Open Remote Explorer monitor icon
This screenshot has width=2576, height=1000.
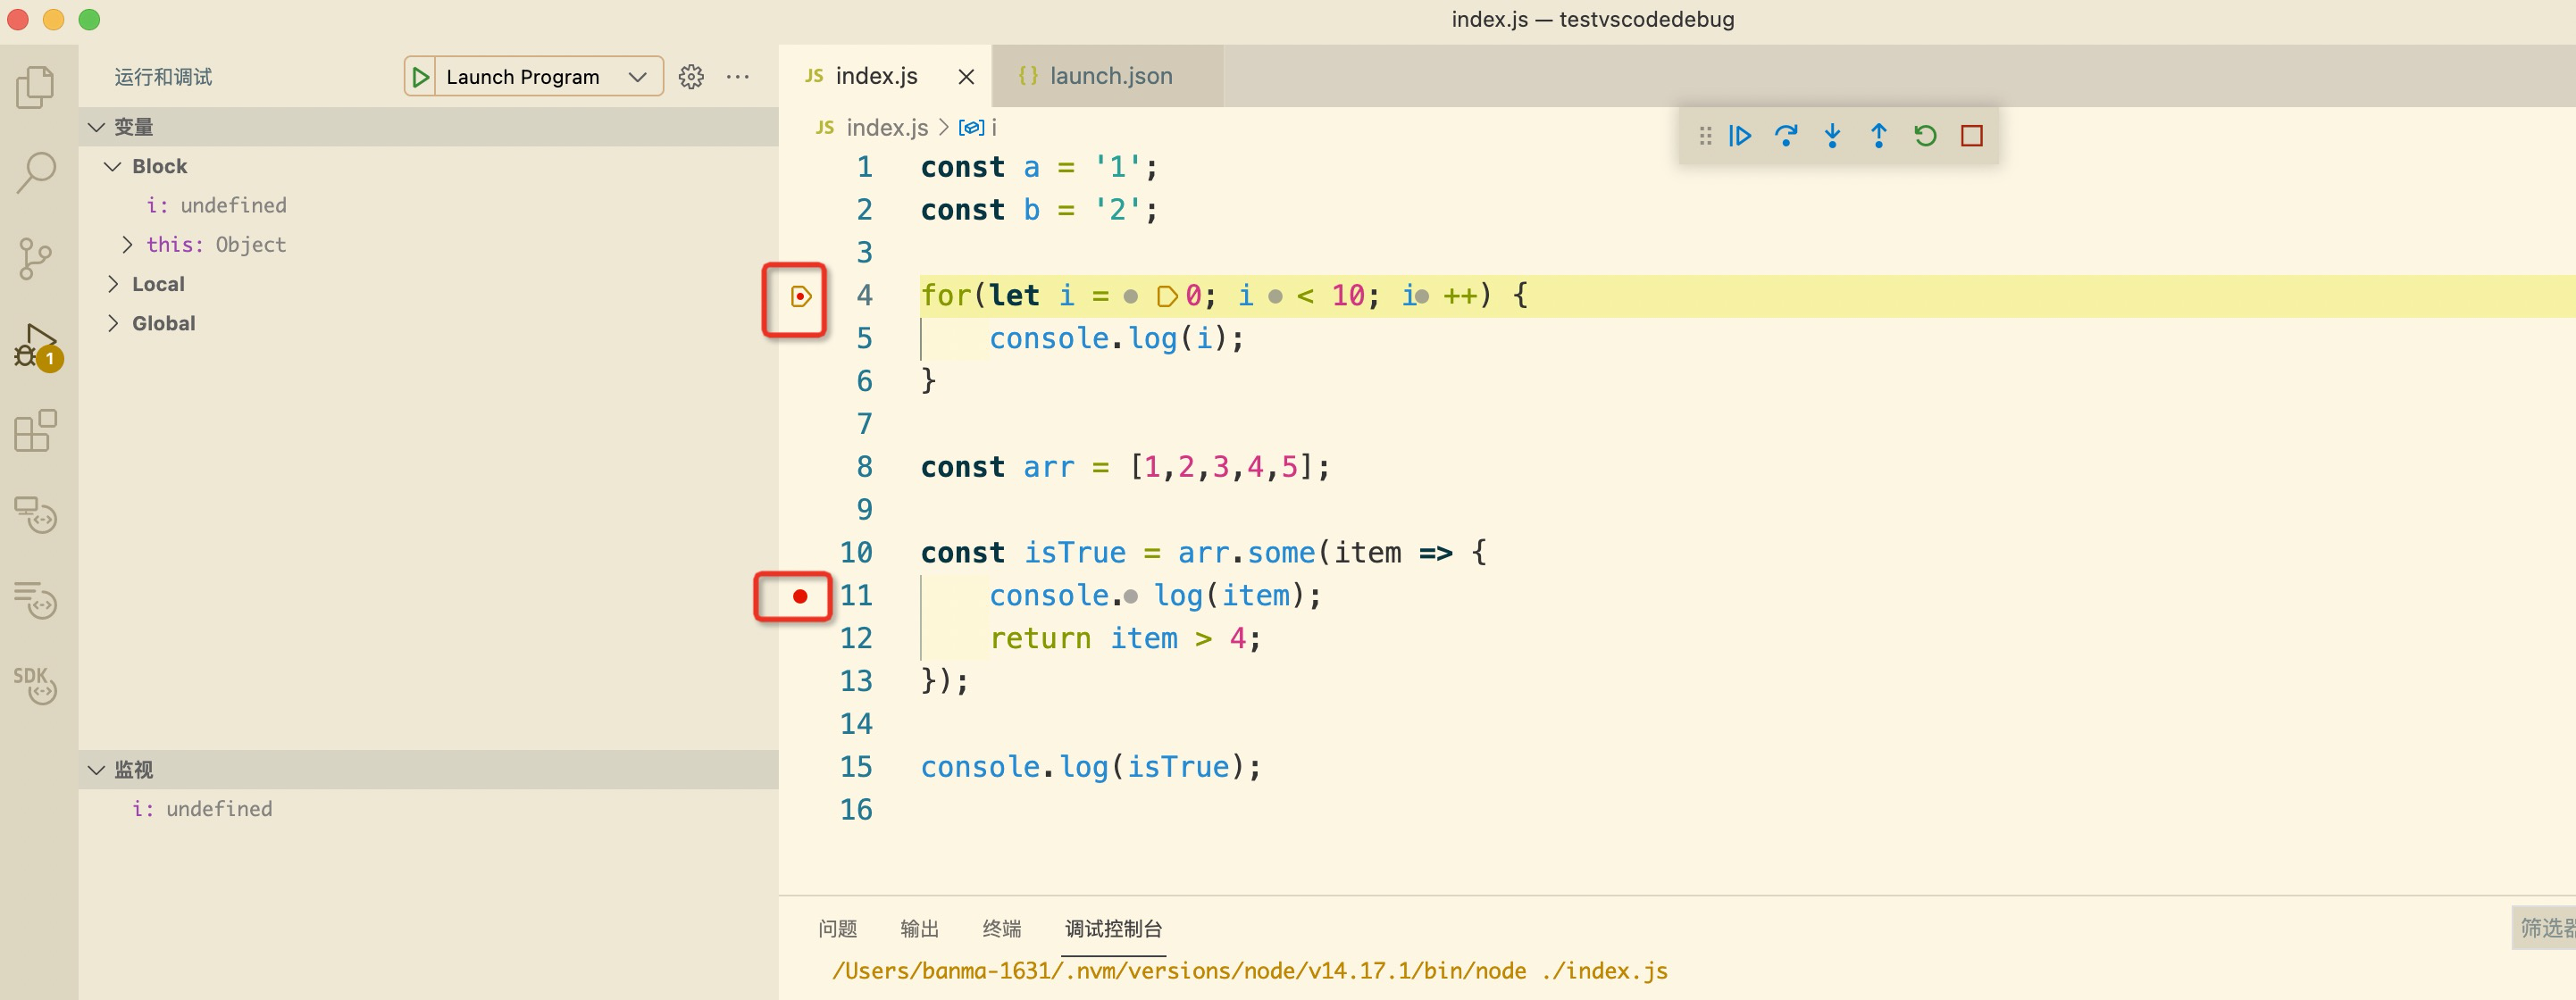(36, 515)
